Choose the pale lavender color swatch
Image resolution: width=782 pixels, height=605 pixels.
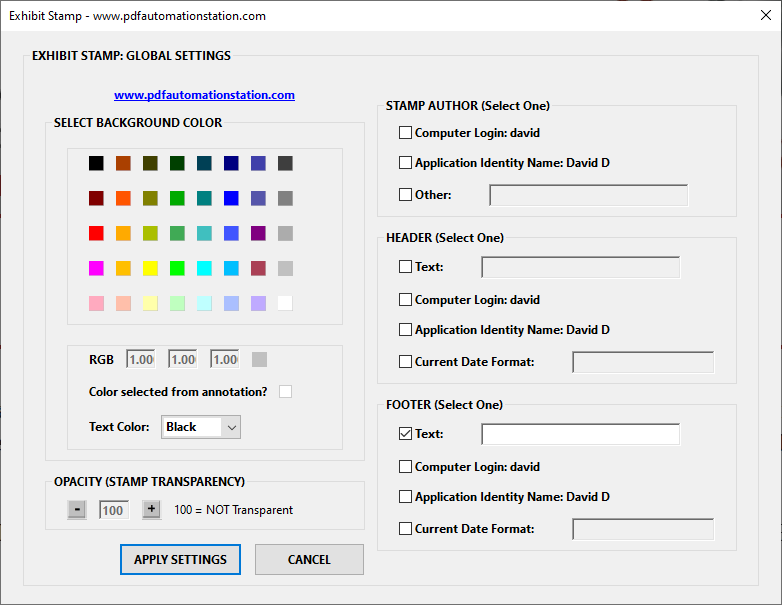pos(258,303)
